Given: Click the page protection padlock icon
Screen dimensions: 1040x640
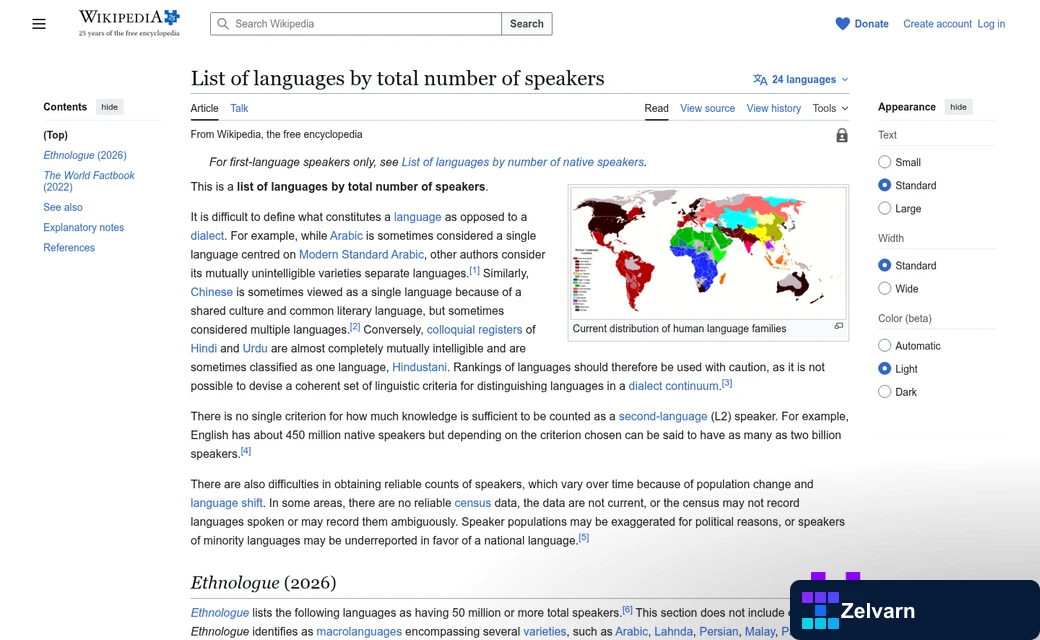Looking at the screenshot, I should pos(842,135).
